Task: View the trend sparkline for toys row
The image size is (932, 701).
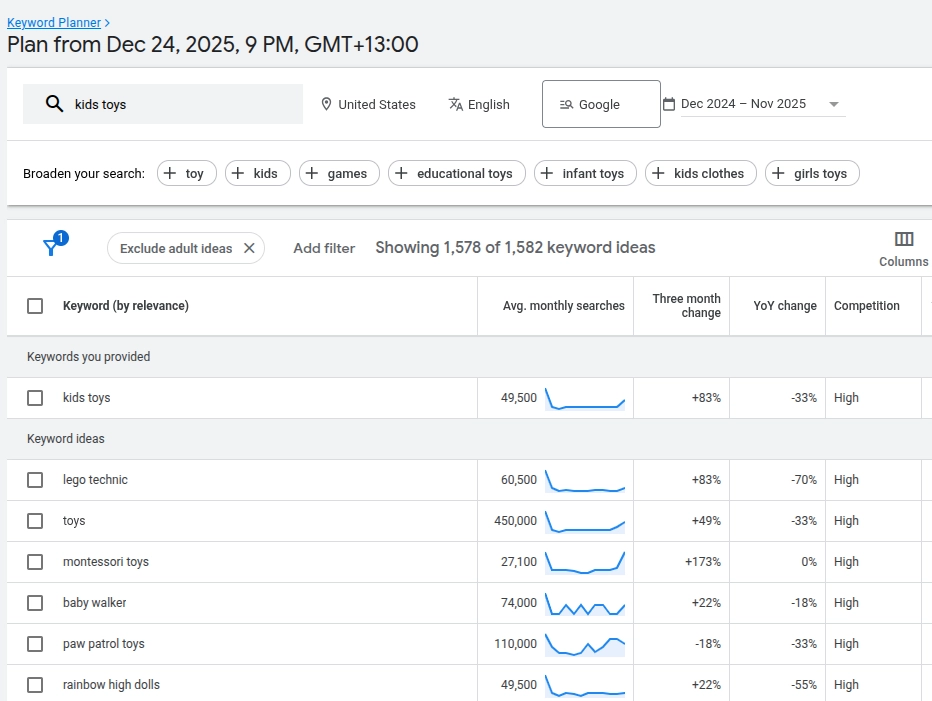Action: [x=585, y=521]
